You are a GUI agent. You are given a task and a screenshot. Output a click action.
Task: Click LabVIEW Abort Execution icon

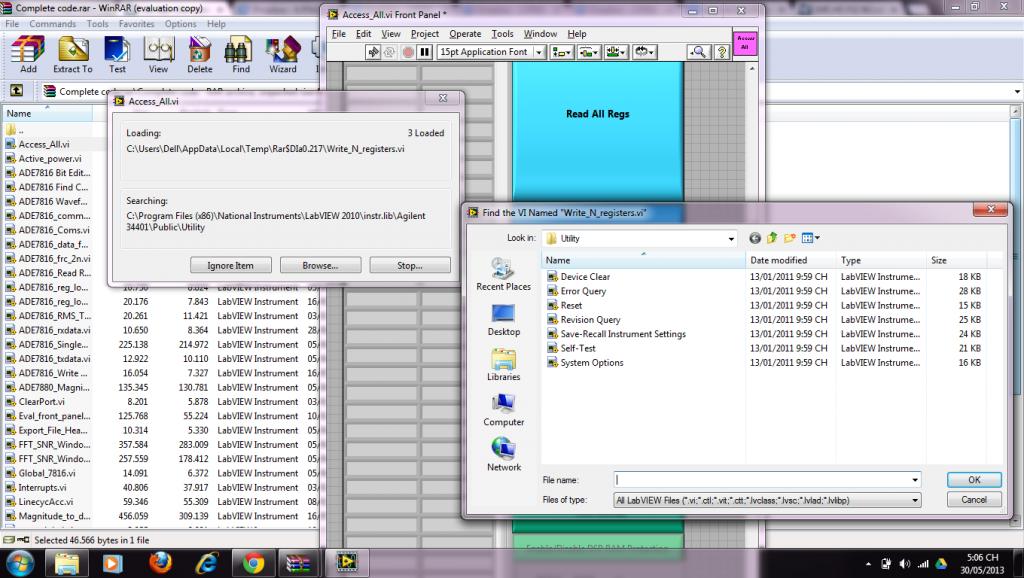[x=408, y=52]
